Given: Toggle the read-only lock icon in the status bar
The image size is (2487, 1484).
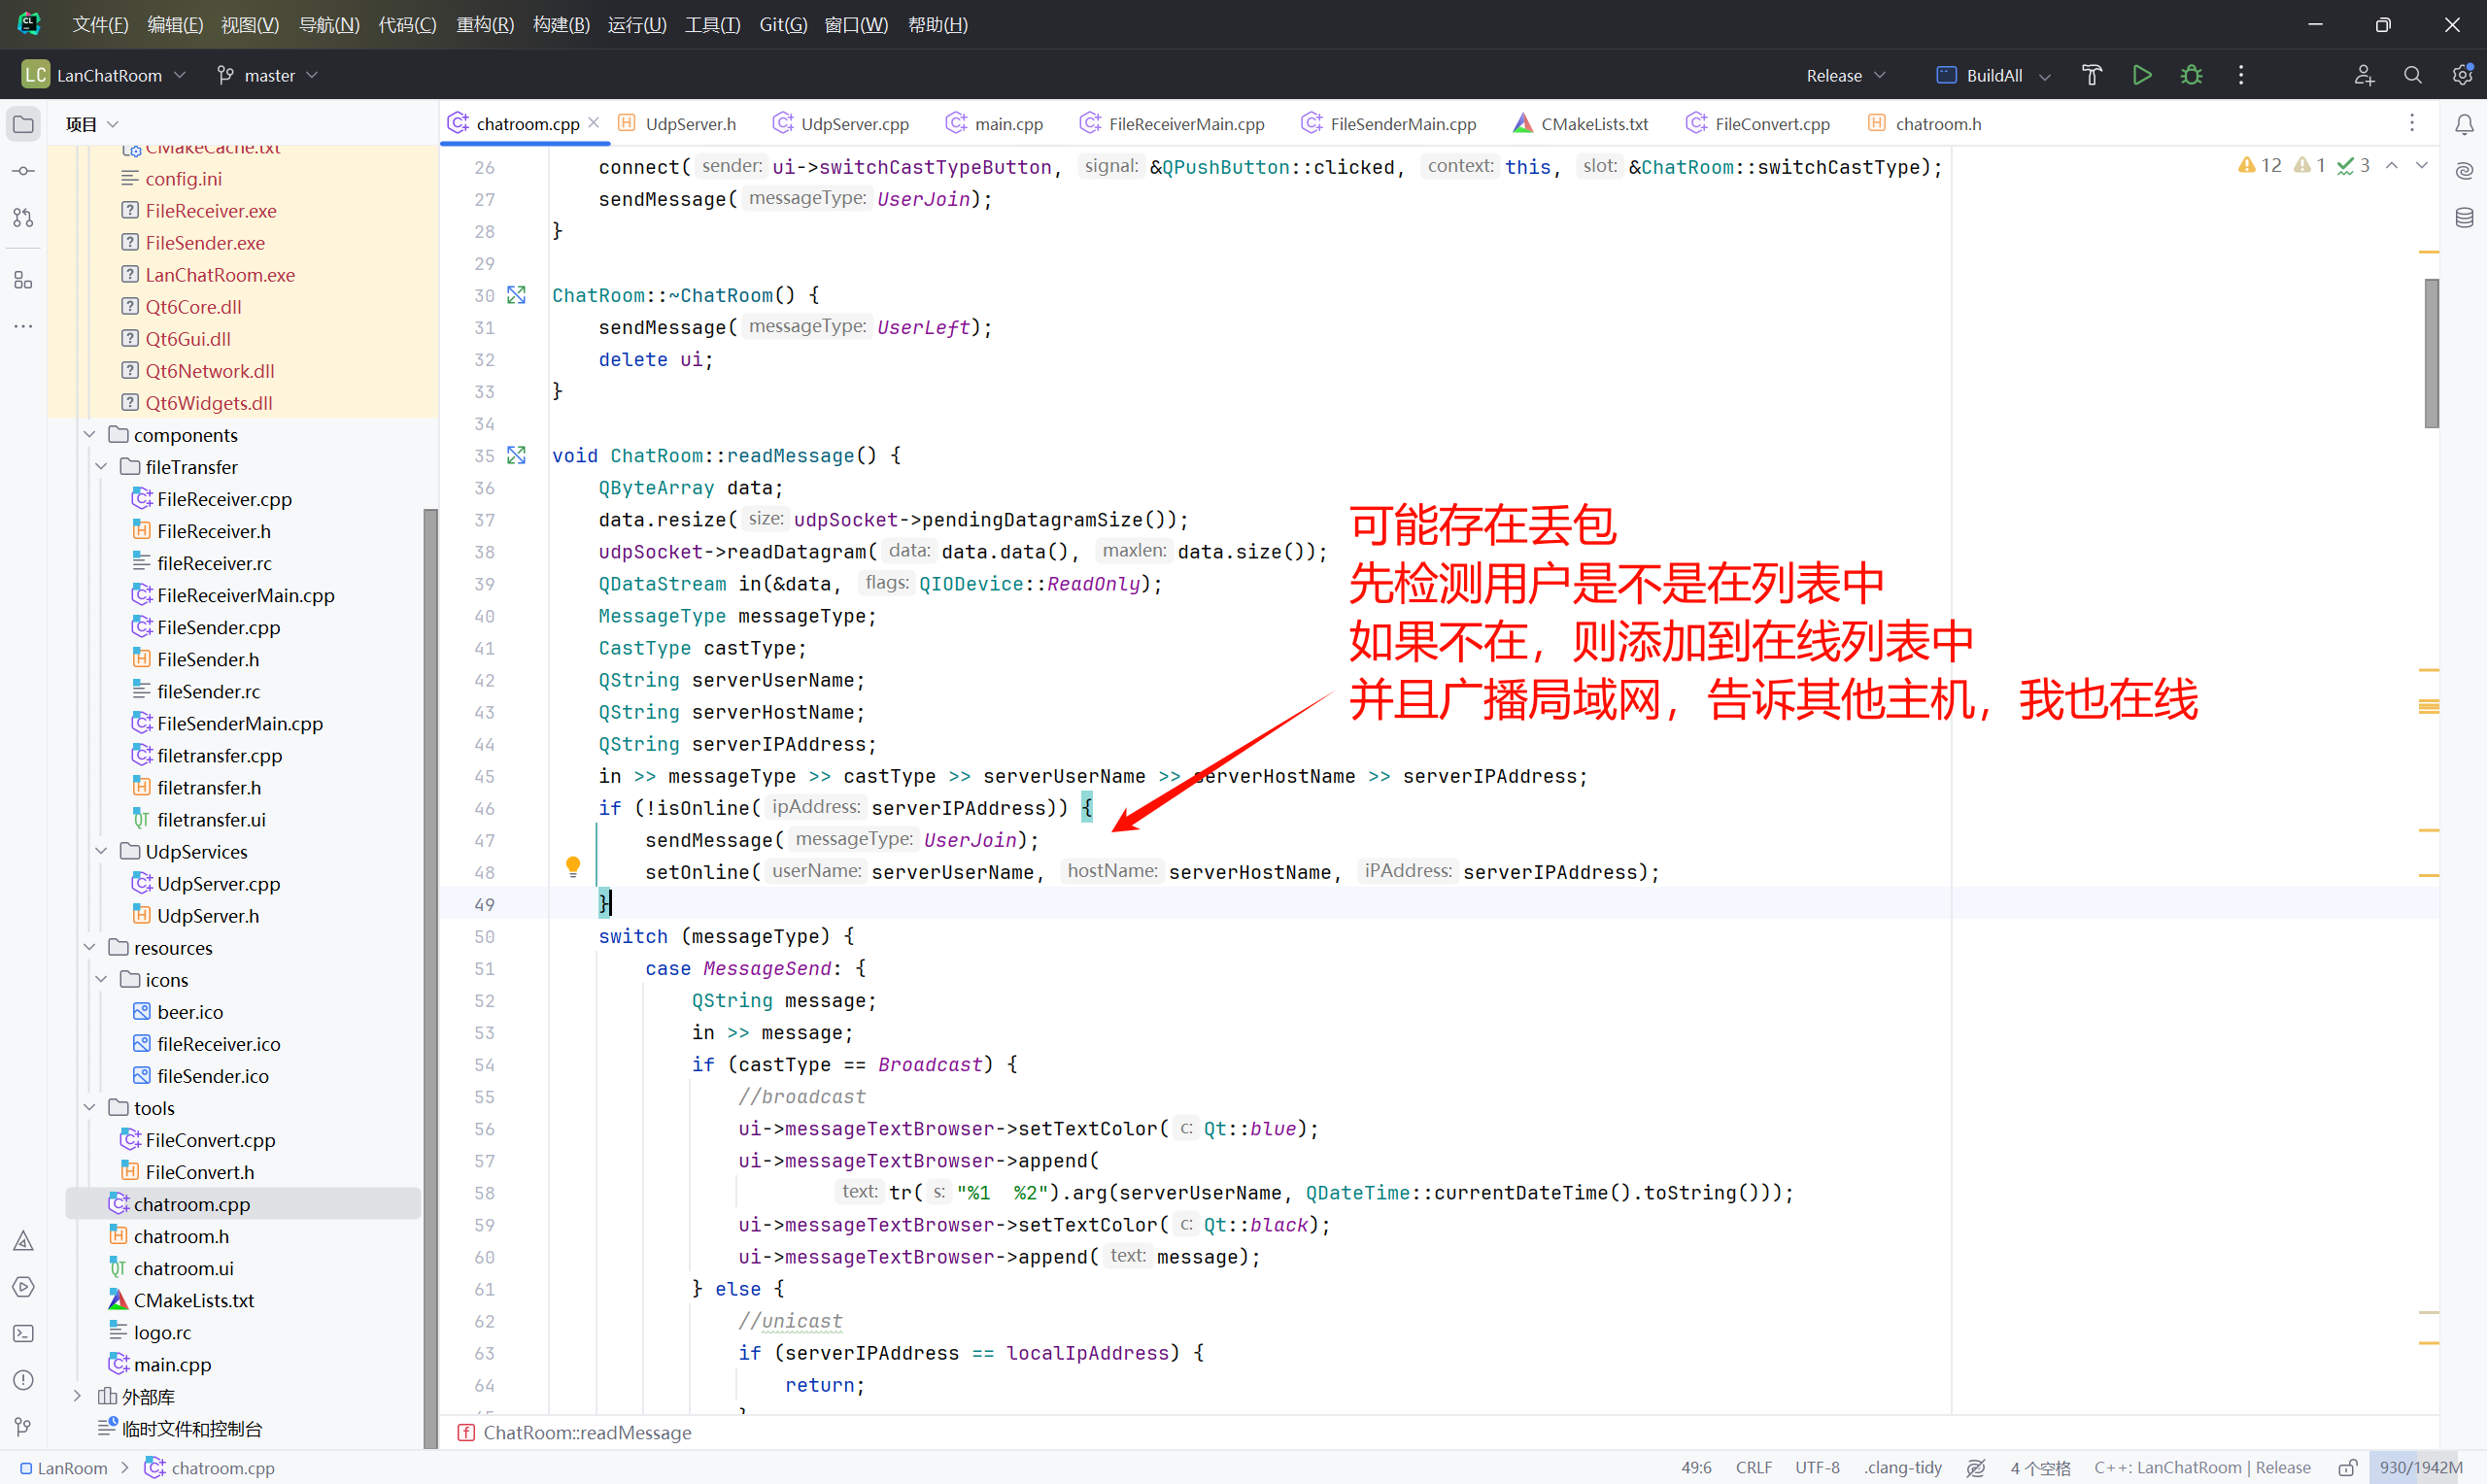Looking at the screenshot, I should pyautogui.click(x=2347, y=1467).
